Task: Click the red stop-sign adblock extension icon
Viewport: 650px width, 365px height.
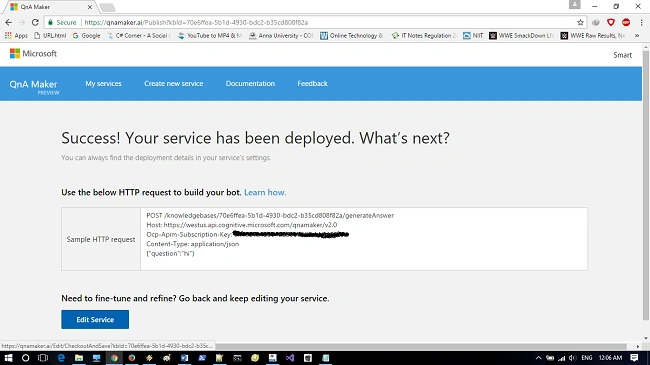Action: [x=626, y=22]
